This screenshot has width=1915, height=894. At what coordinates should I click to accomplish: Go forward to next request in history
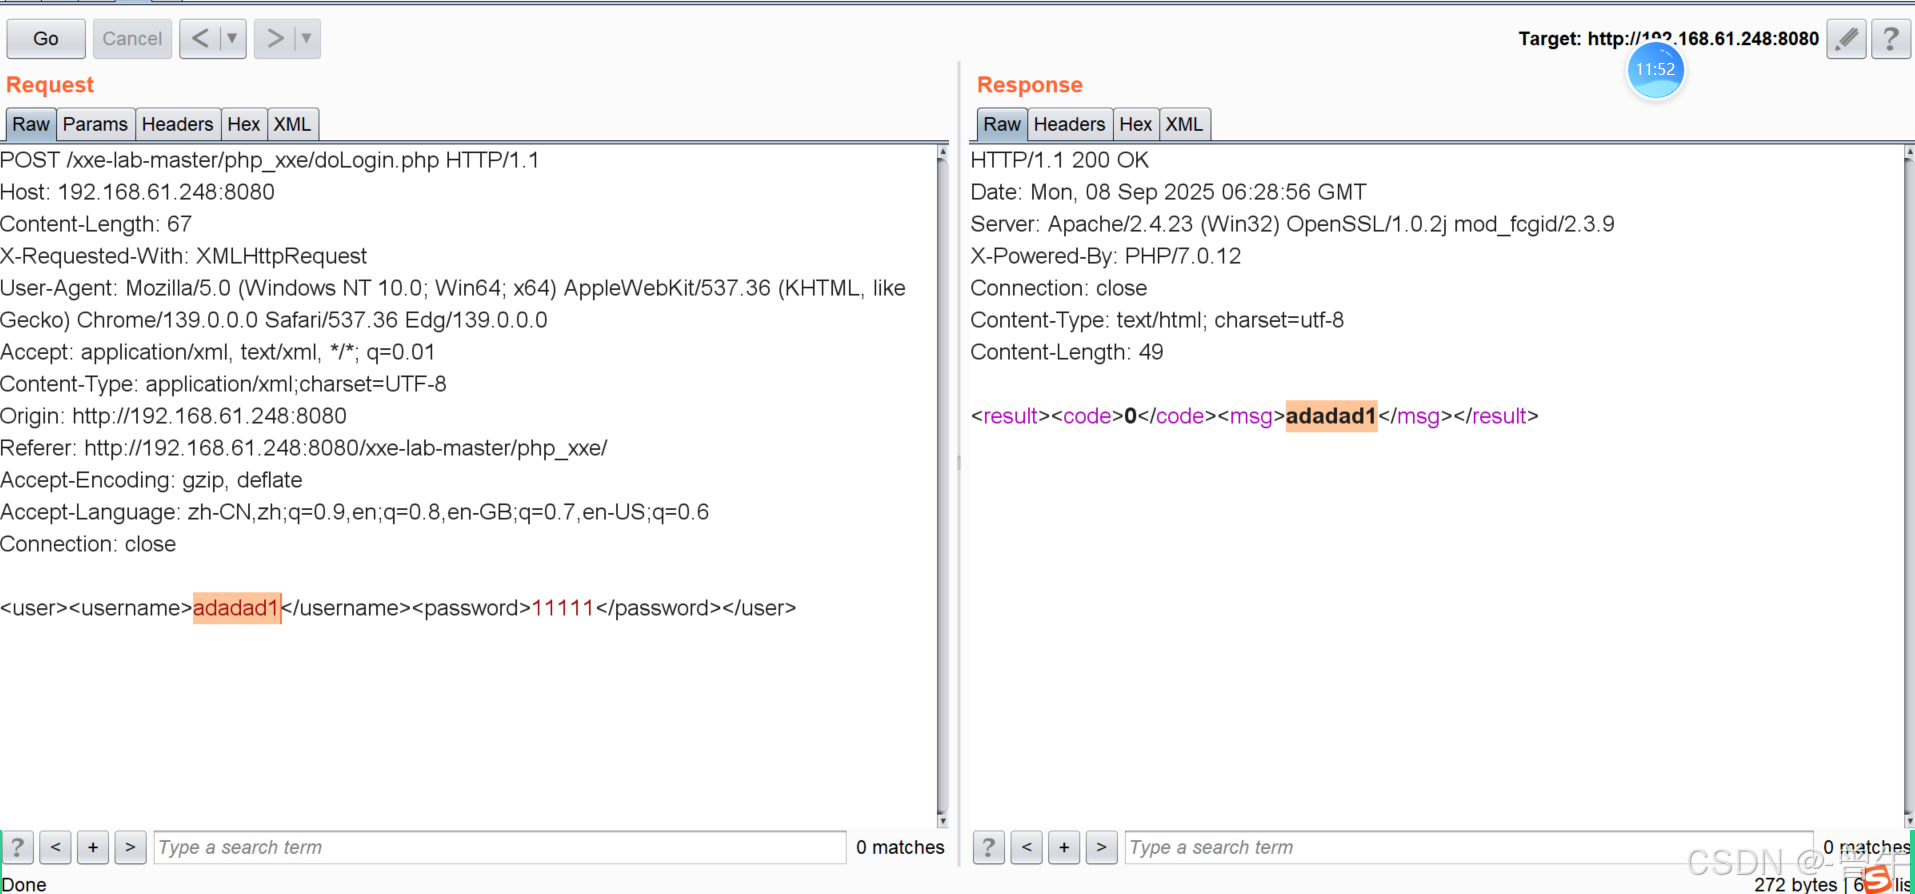click(274, 39)
